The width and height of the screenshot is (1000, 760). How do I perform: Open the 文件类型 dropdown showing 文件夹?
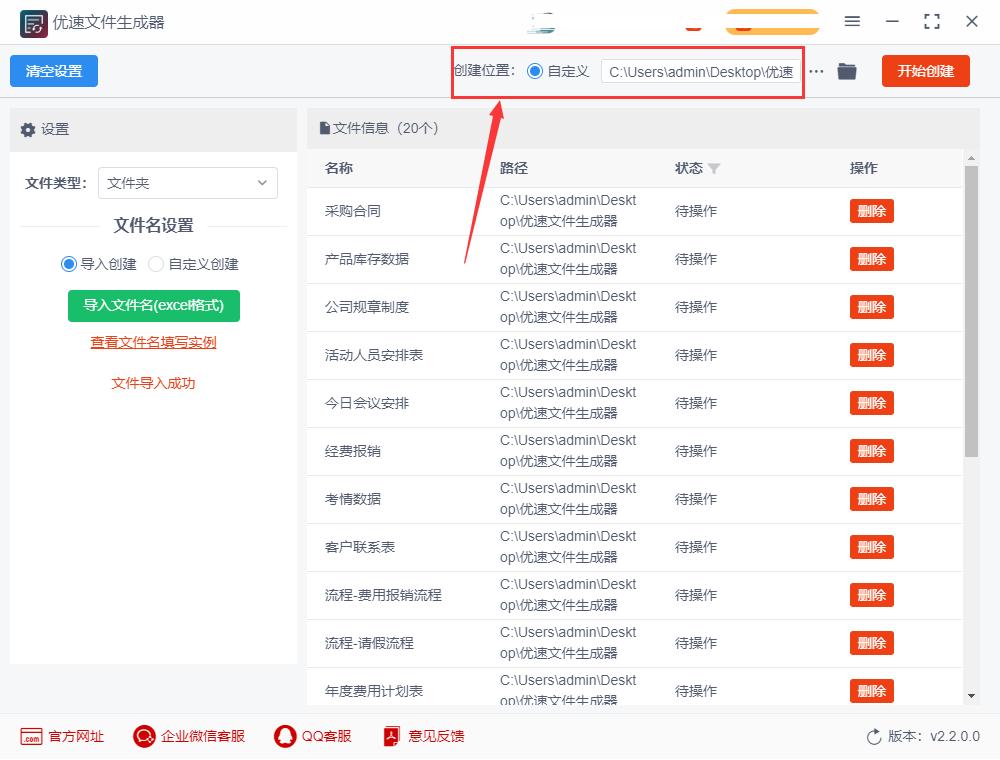pos(188,183)
